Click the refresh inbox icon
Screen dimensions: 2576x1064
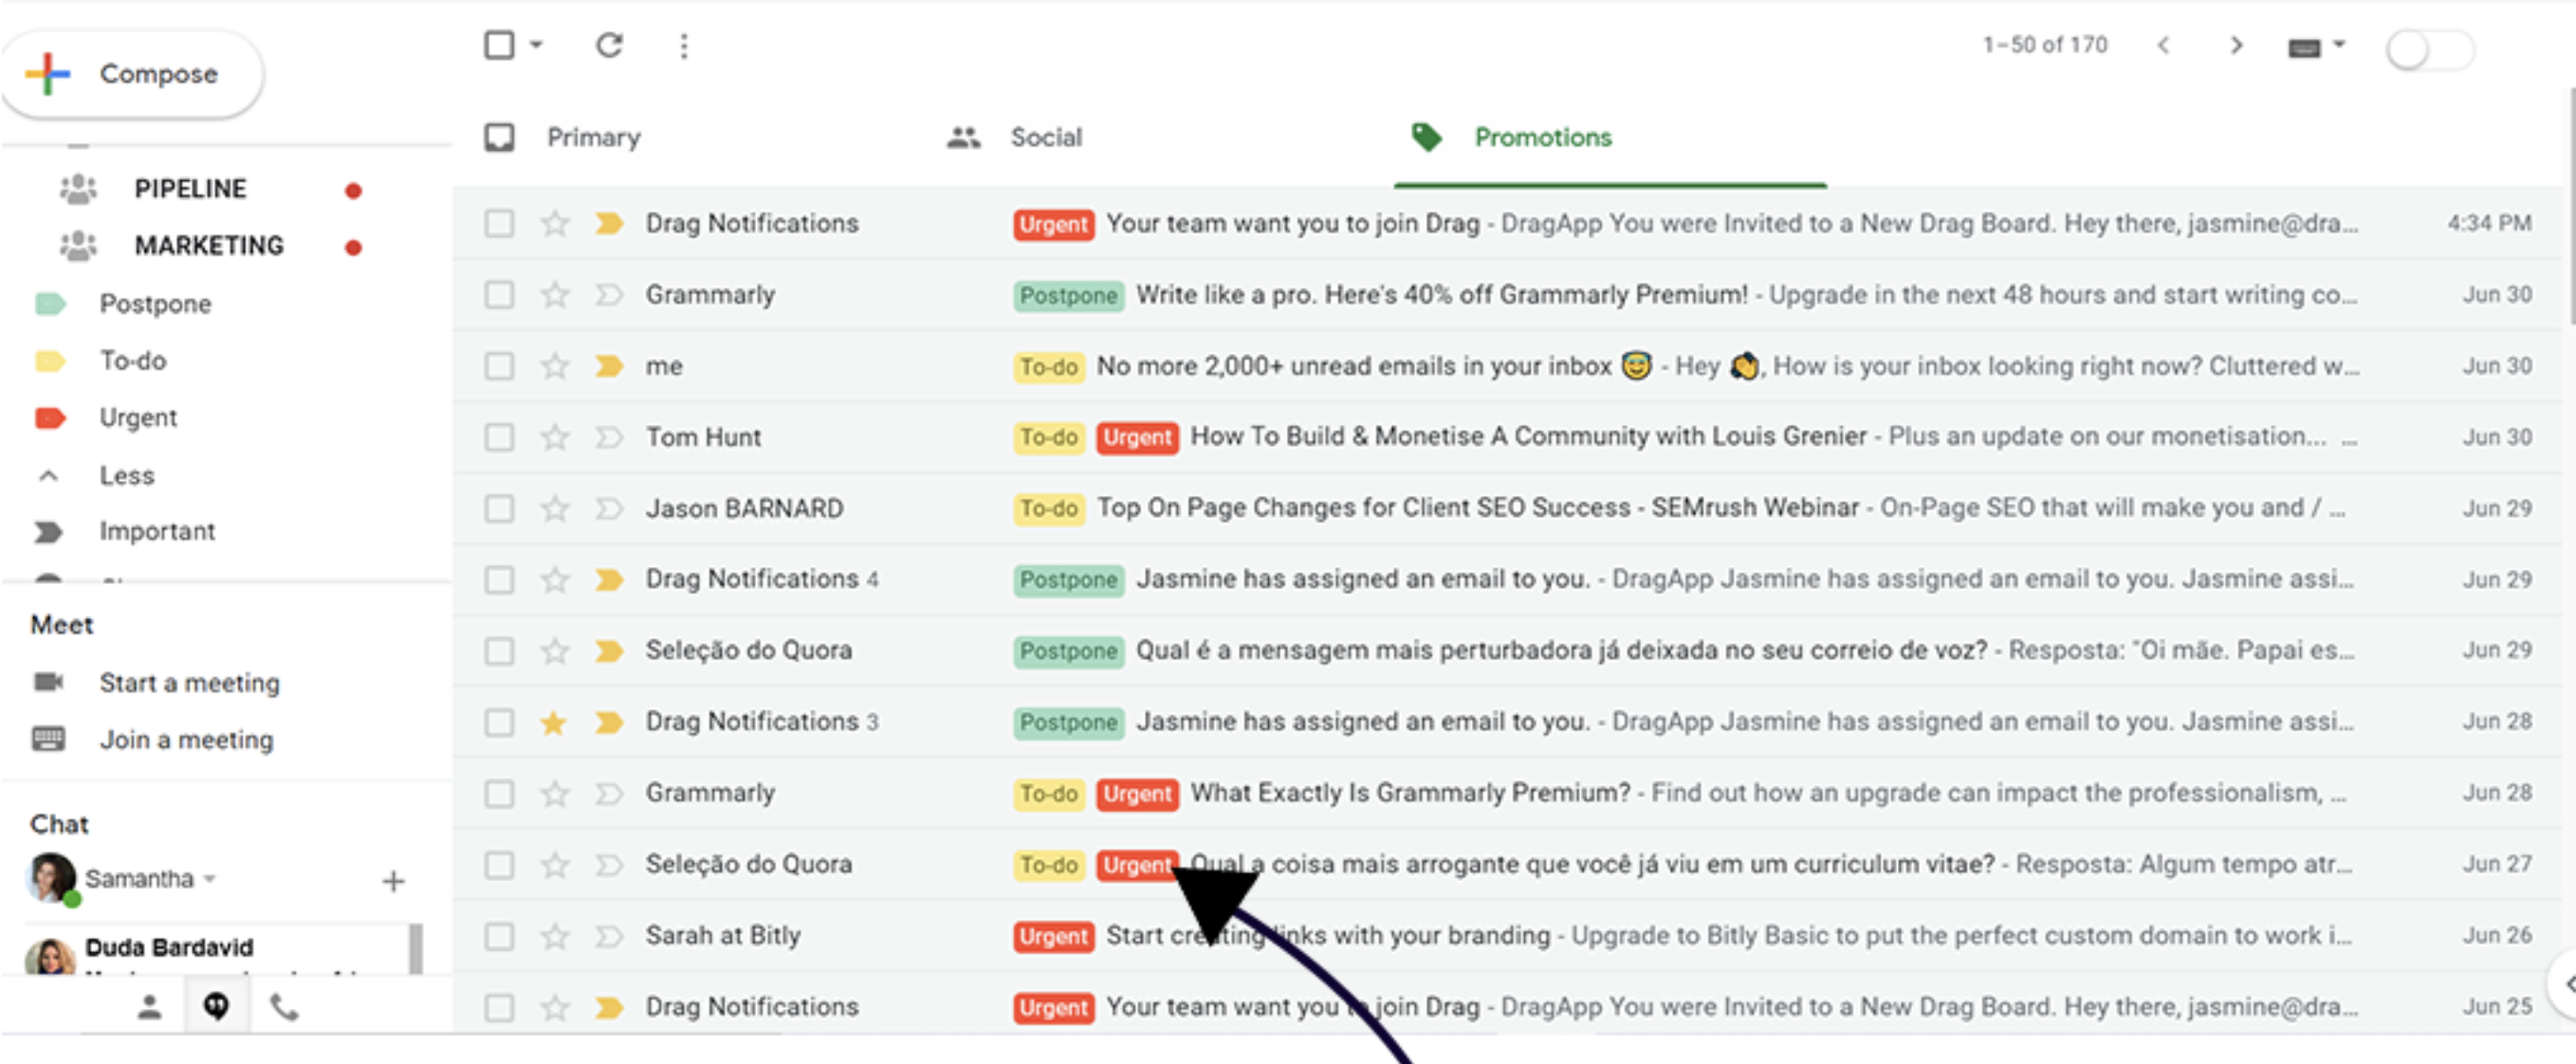(x=609, y=45)
